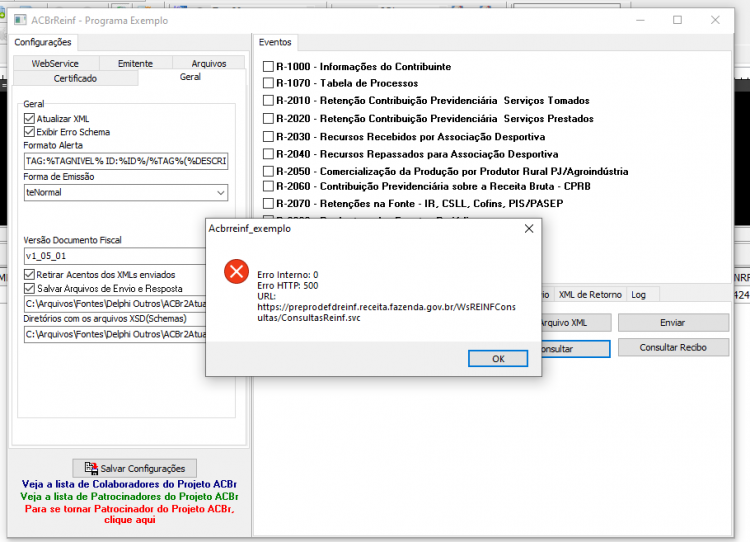Check R-1000 Informações do Contribuinte

(268, 66)
